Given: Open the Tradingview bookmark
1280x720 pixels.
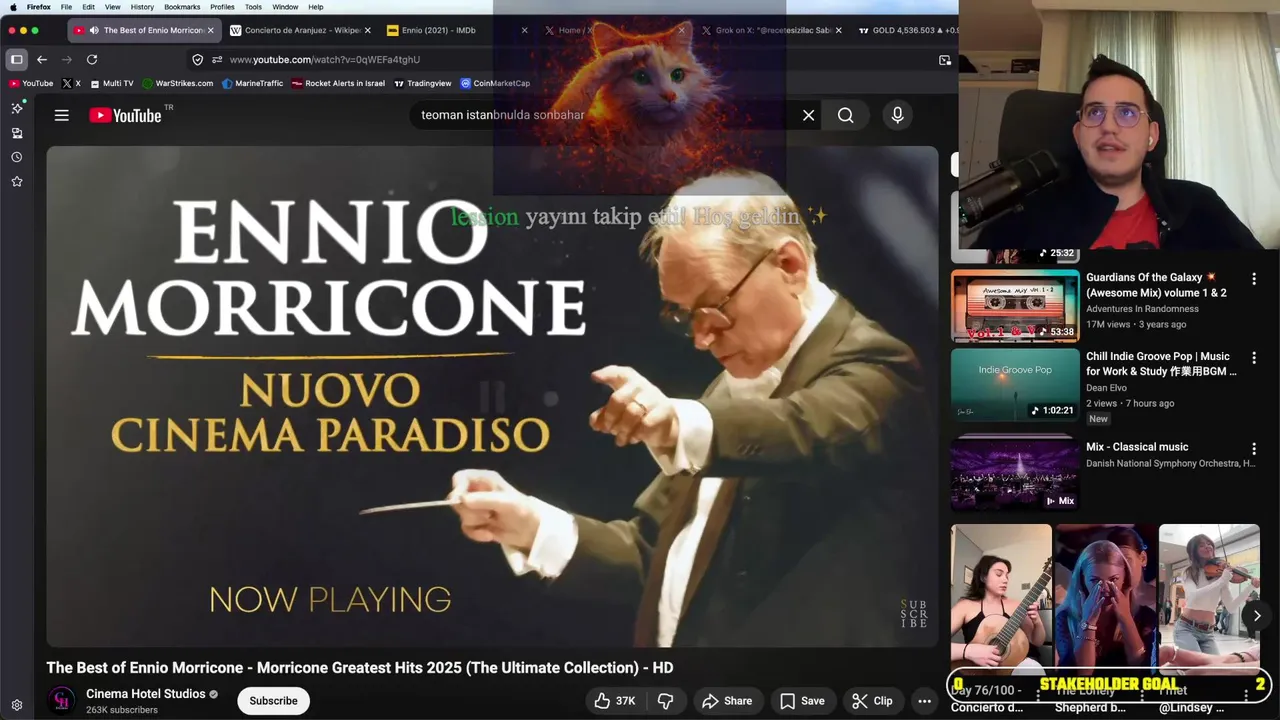Looking at the screenshot, I should pyautogui.click(x=423, y=84).
